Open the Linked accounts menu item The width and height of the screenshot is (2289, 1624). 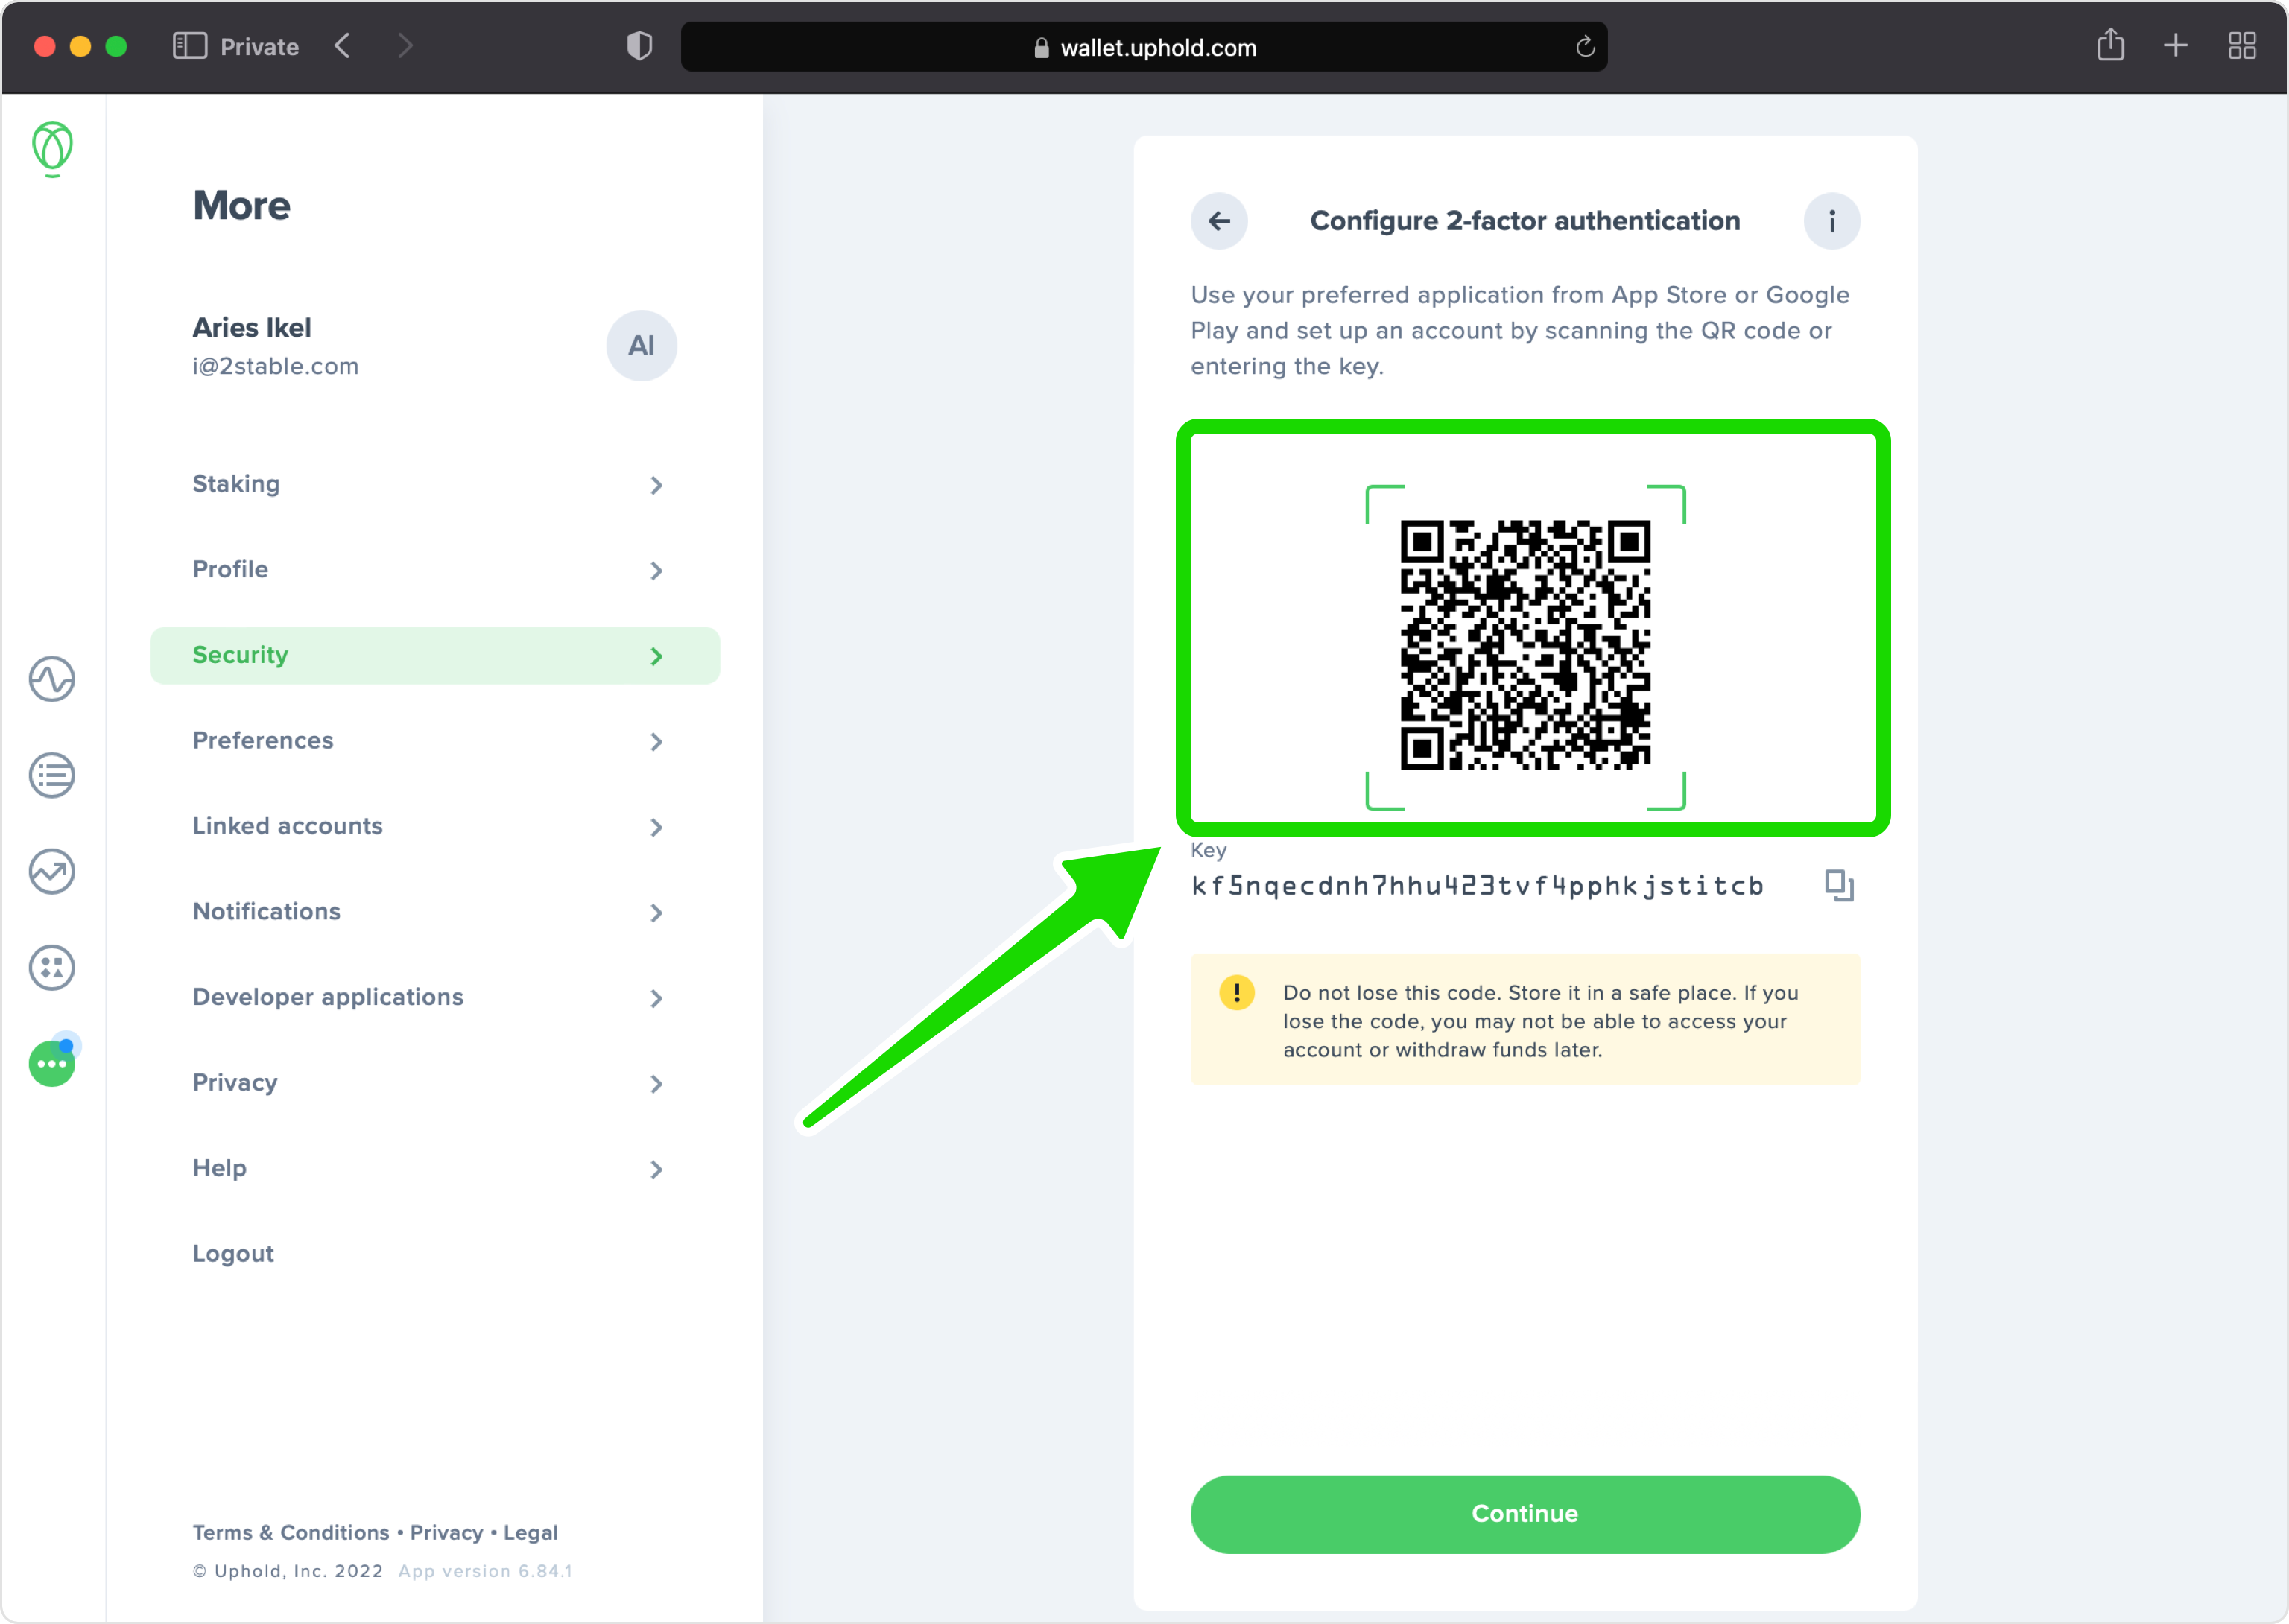click(x=435, y=827)
